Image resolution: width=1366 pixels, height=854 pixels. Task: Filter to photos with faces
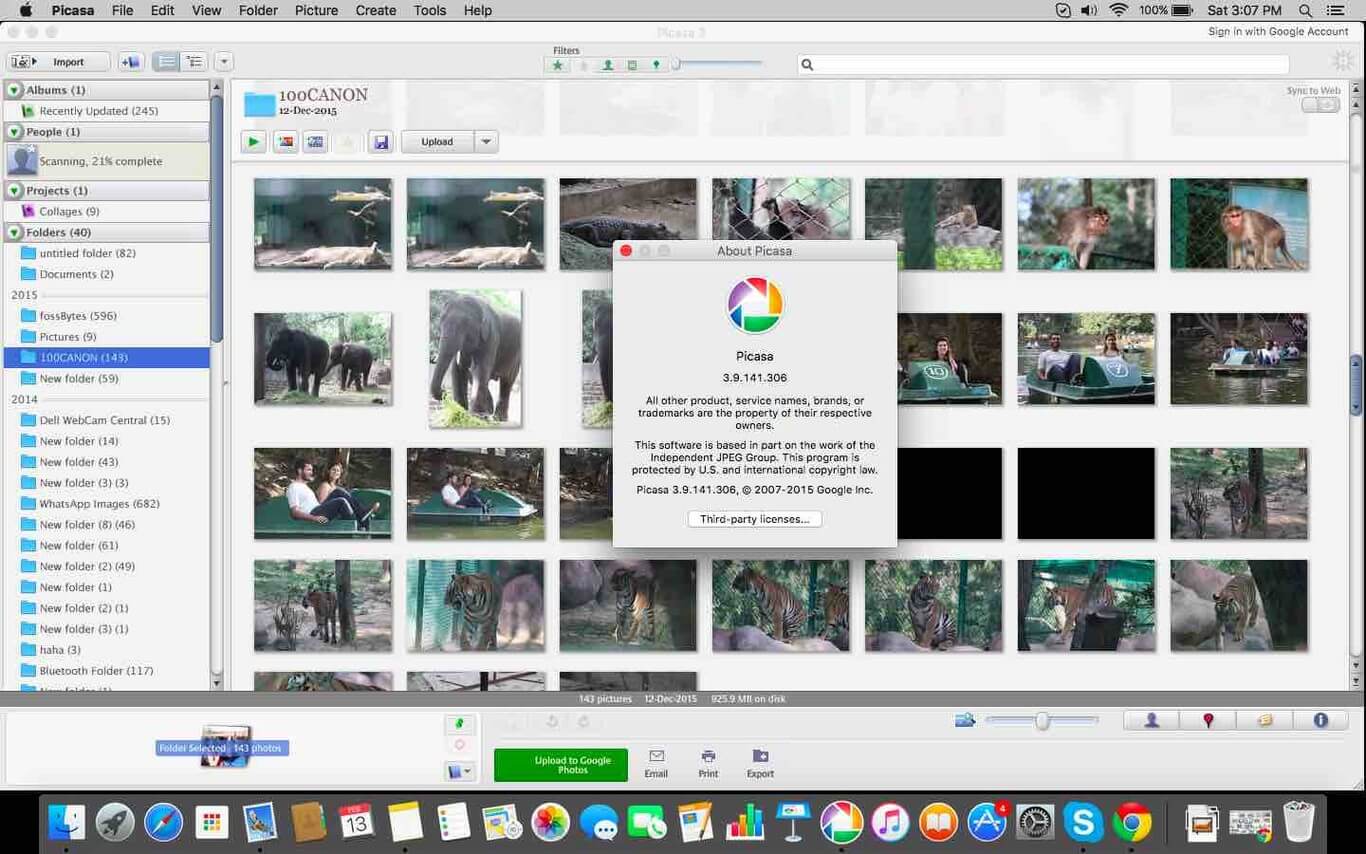pyautogui.click(x=608, y=65)
